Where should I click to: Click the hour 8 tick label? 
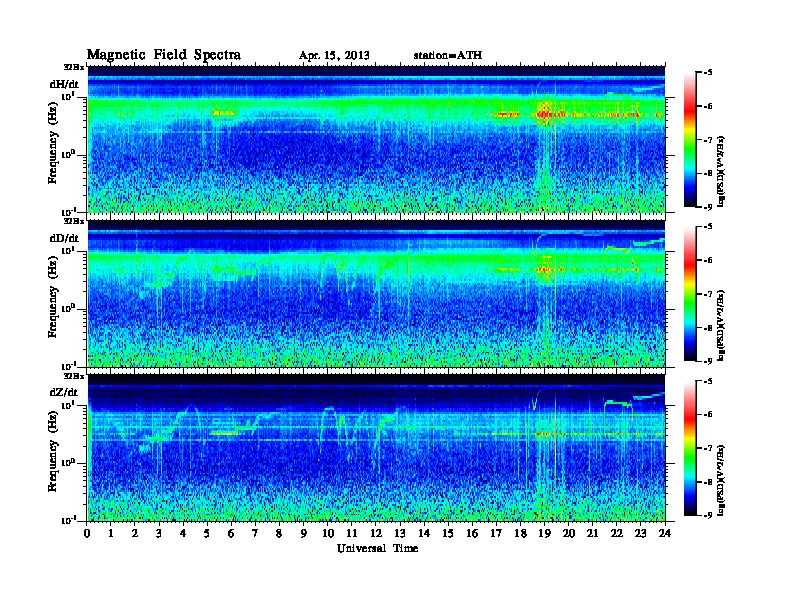pyautogui.click(x=279, y=533)
